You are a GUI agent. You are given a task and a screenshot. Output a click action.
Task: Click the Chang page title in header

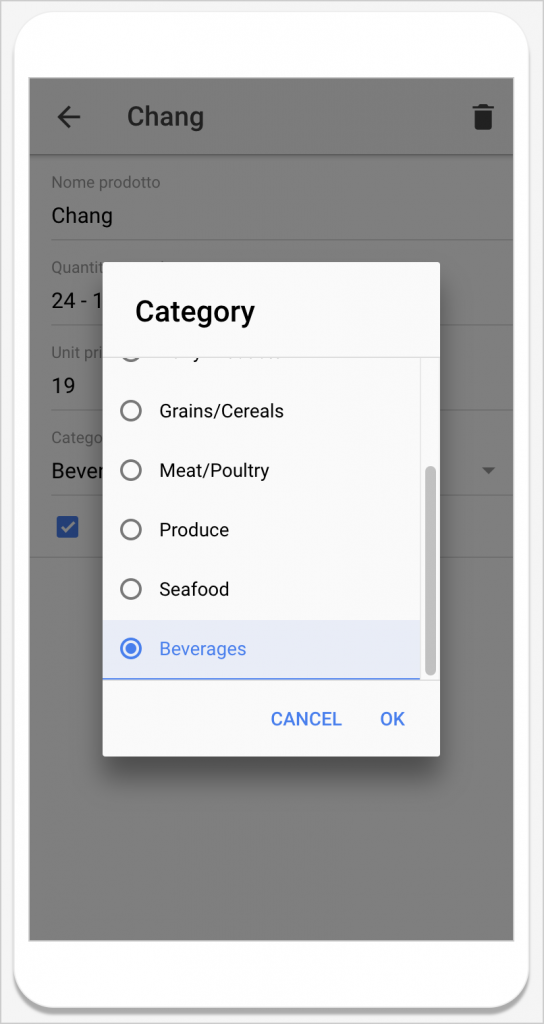tap(165, 117)
